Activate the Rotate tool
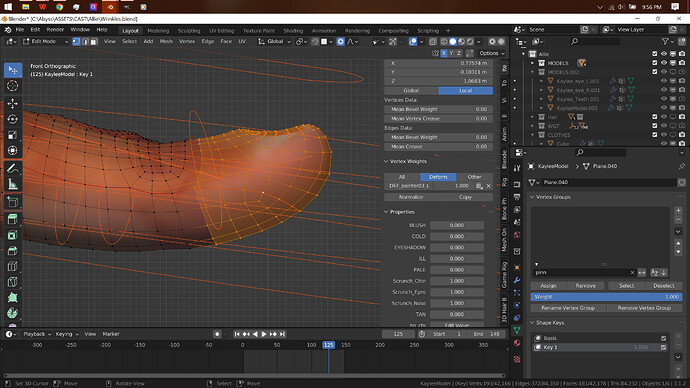The height and width of the screenshot is (388, 690). click(12, 119)
